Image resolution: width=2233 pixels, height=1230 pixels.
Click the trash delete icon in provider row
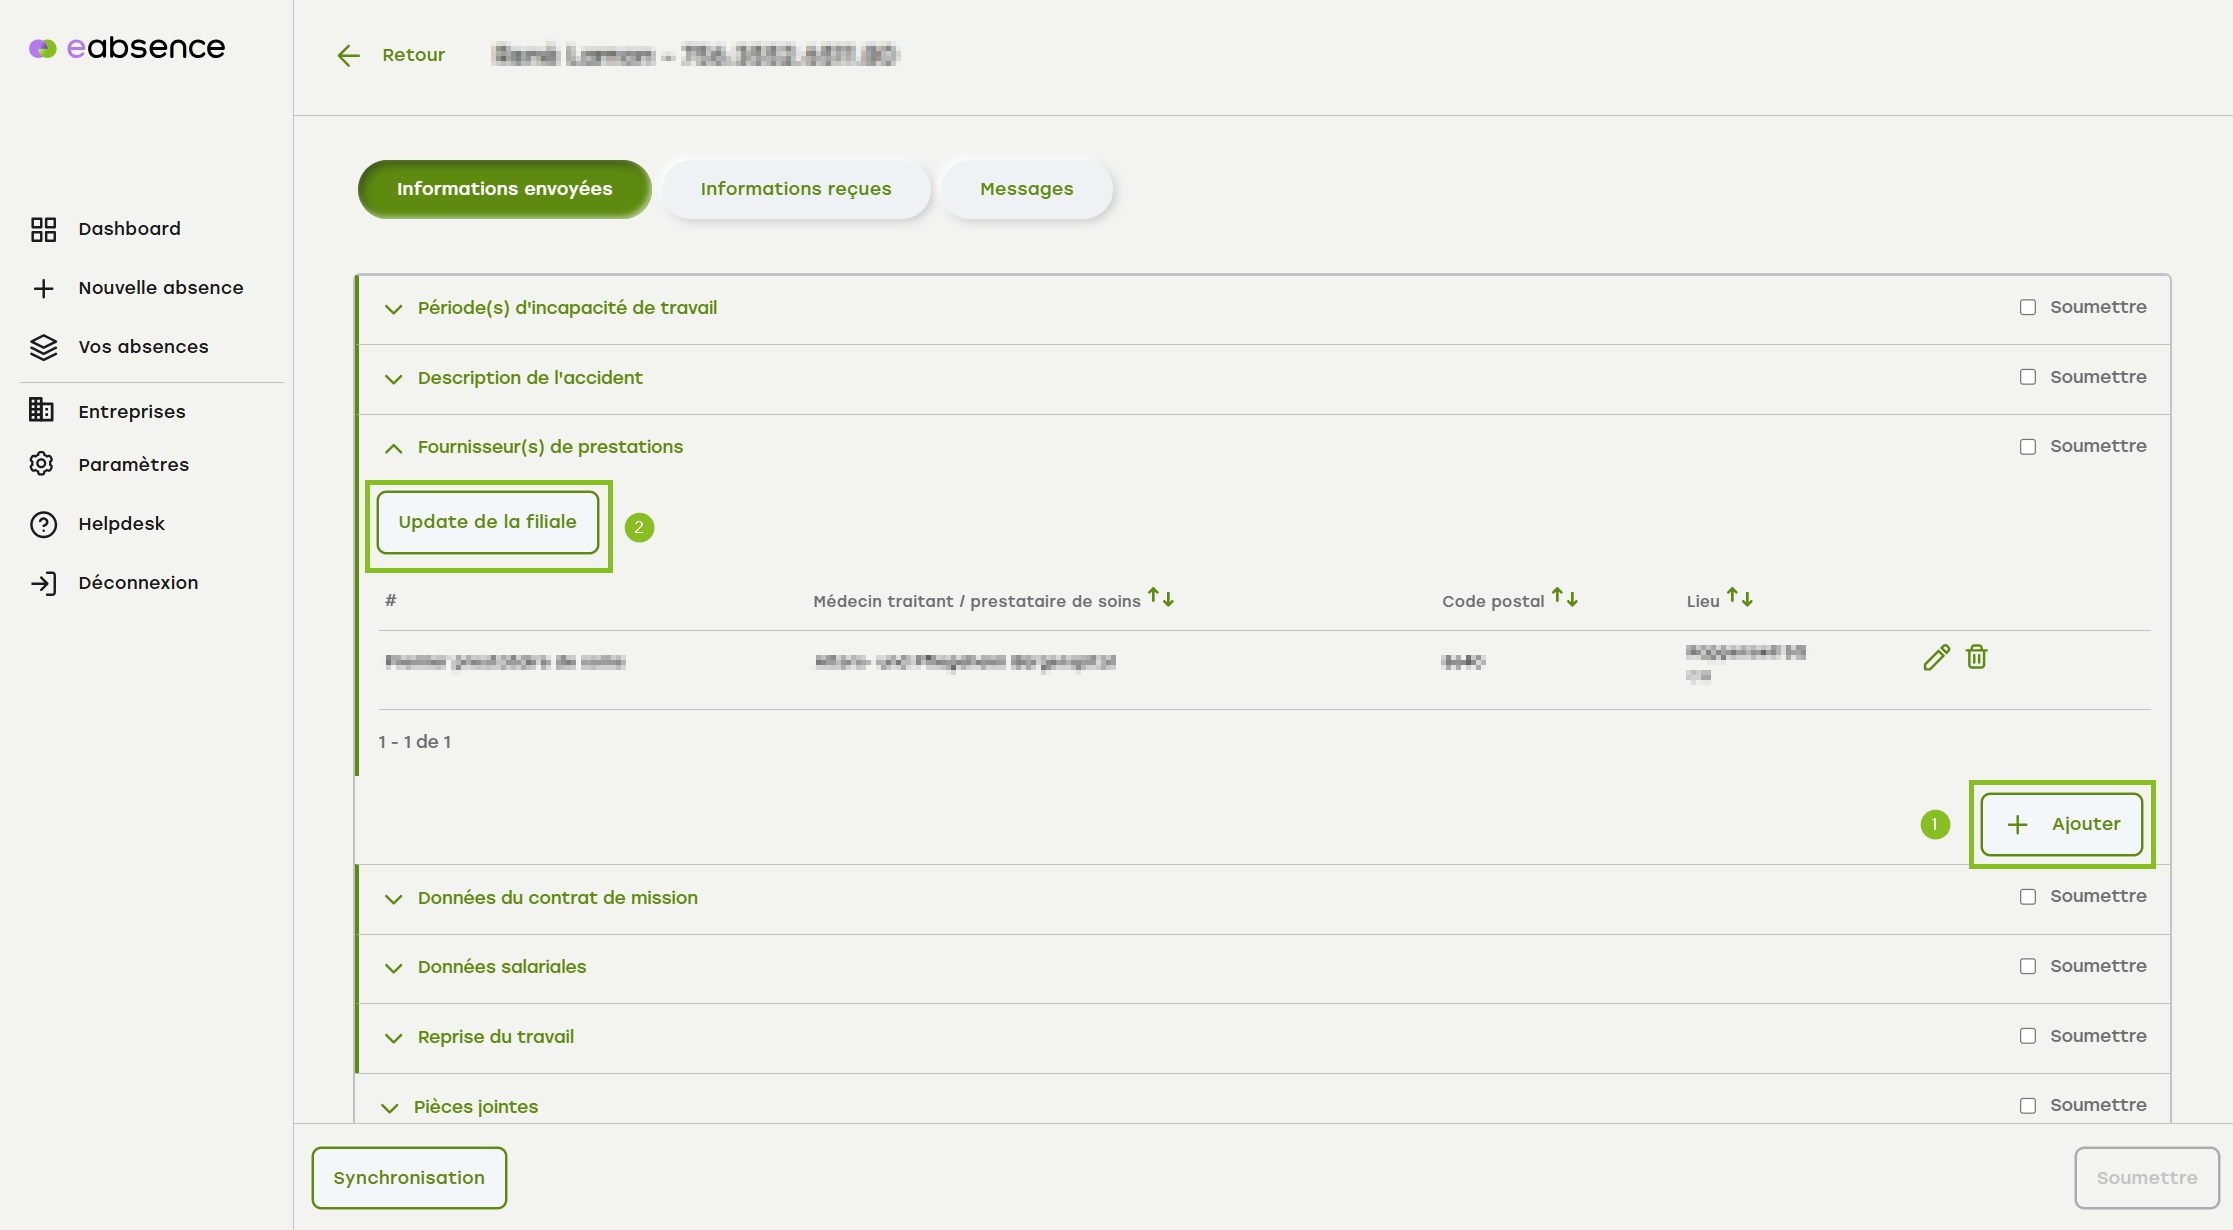coord(1976,657)
